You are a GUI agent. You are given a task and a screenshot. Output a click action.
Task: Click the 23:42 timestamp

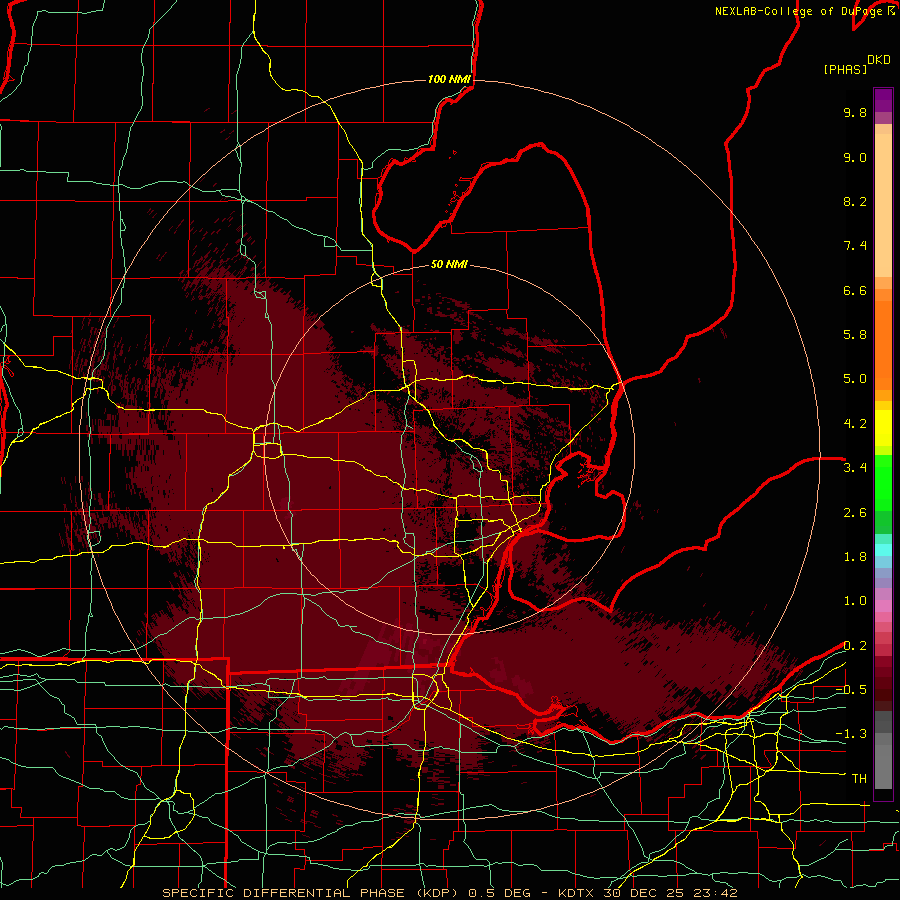pyautogui.click(x=715, y=893)
